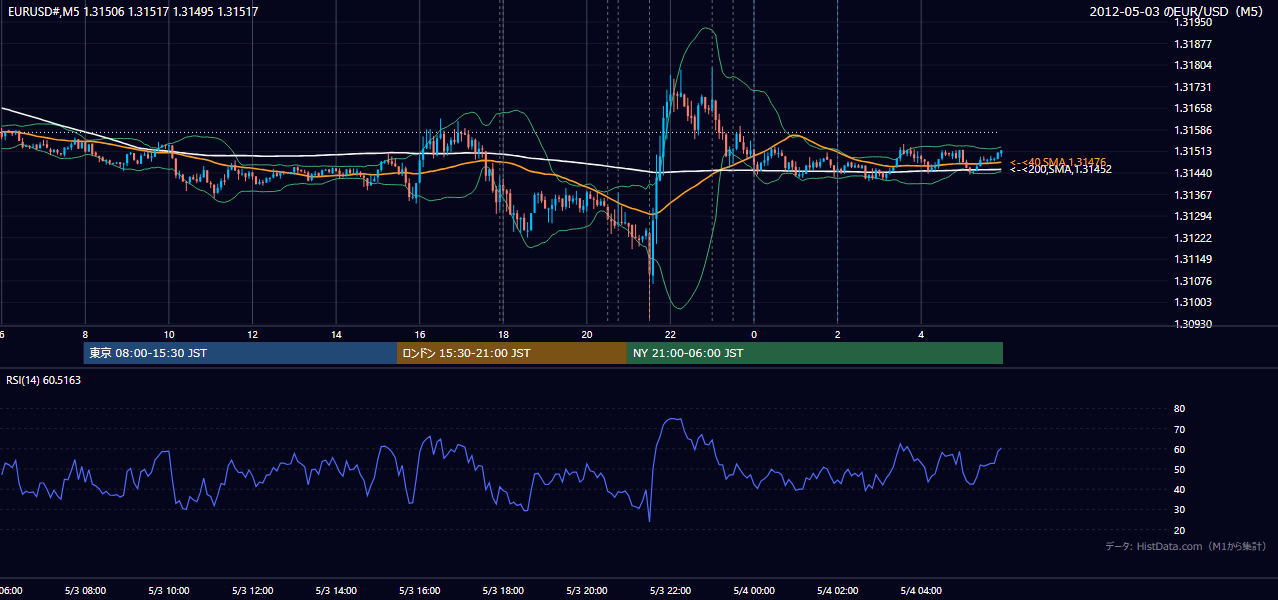Click the 5/3 08:00 time axis label
This screenshot has height=600, width=1278.
(x=85, y=591)
